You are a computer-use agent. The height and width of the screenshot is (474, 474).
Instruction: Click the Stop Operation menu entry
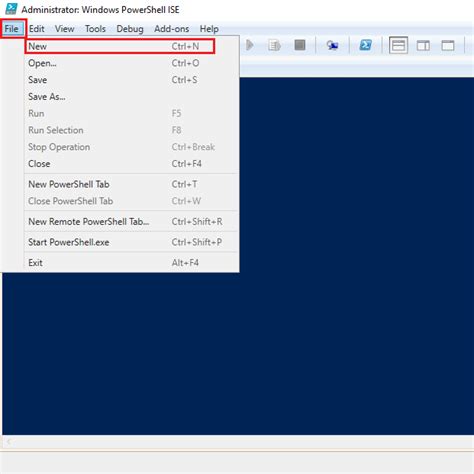pos(132,147)
